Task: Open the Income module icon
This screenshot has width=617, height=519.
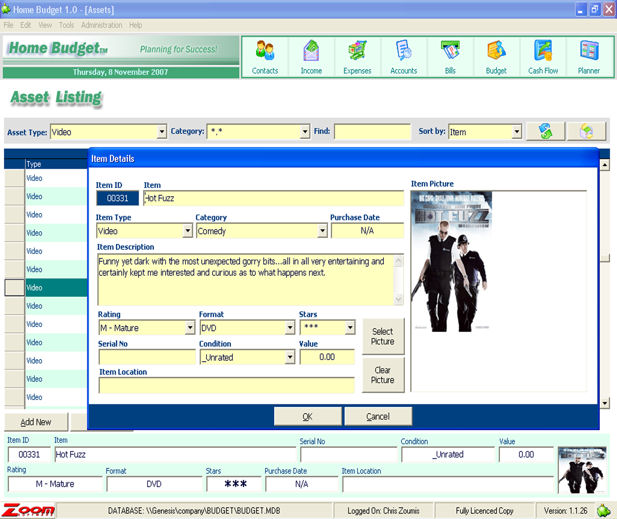Action: (x=310, y=56)
